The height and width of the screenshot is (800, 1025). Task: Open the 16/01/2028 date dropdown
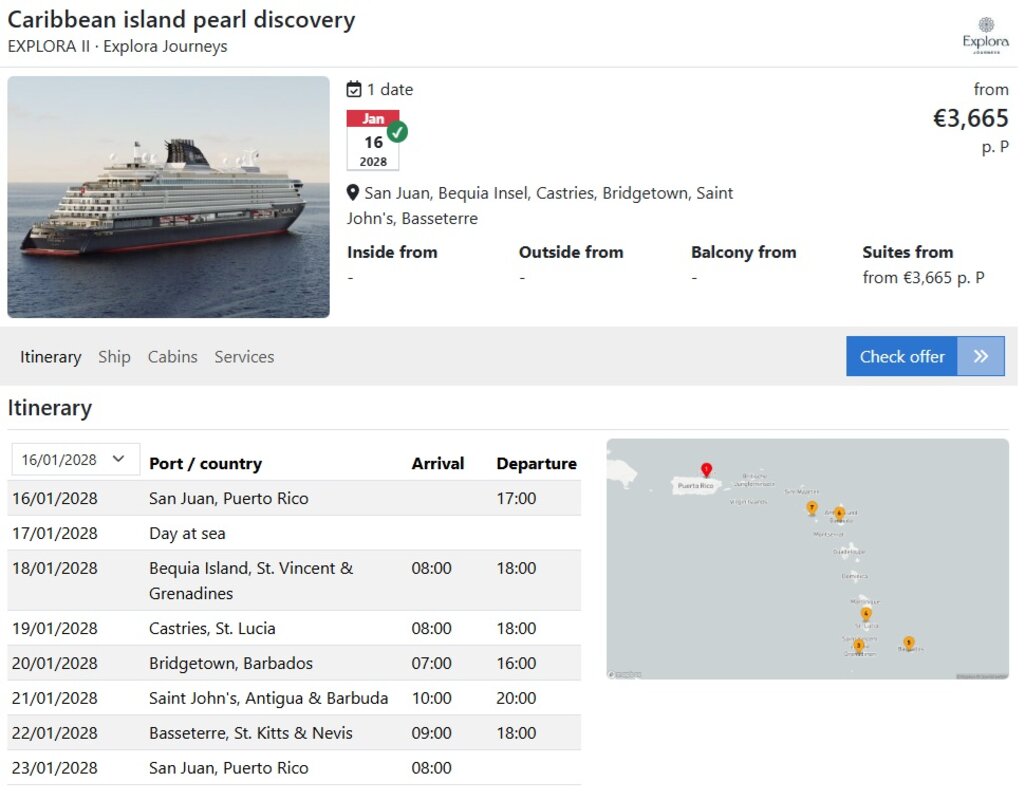click(x=75, y=459)
